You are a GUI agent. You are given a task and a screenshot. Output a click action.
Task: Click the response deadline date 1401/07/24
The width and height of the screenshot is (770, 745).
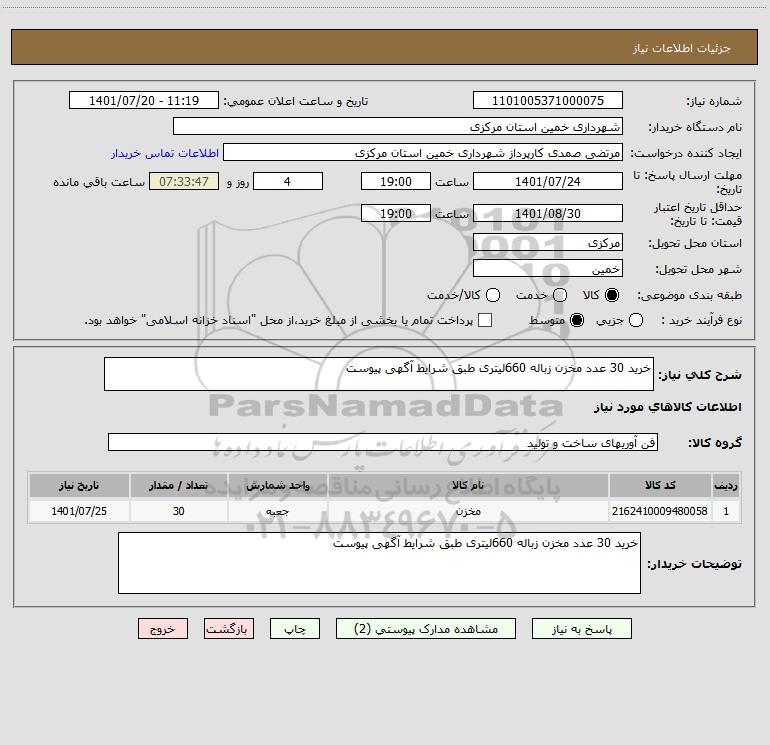[x=548, y=182]
